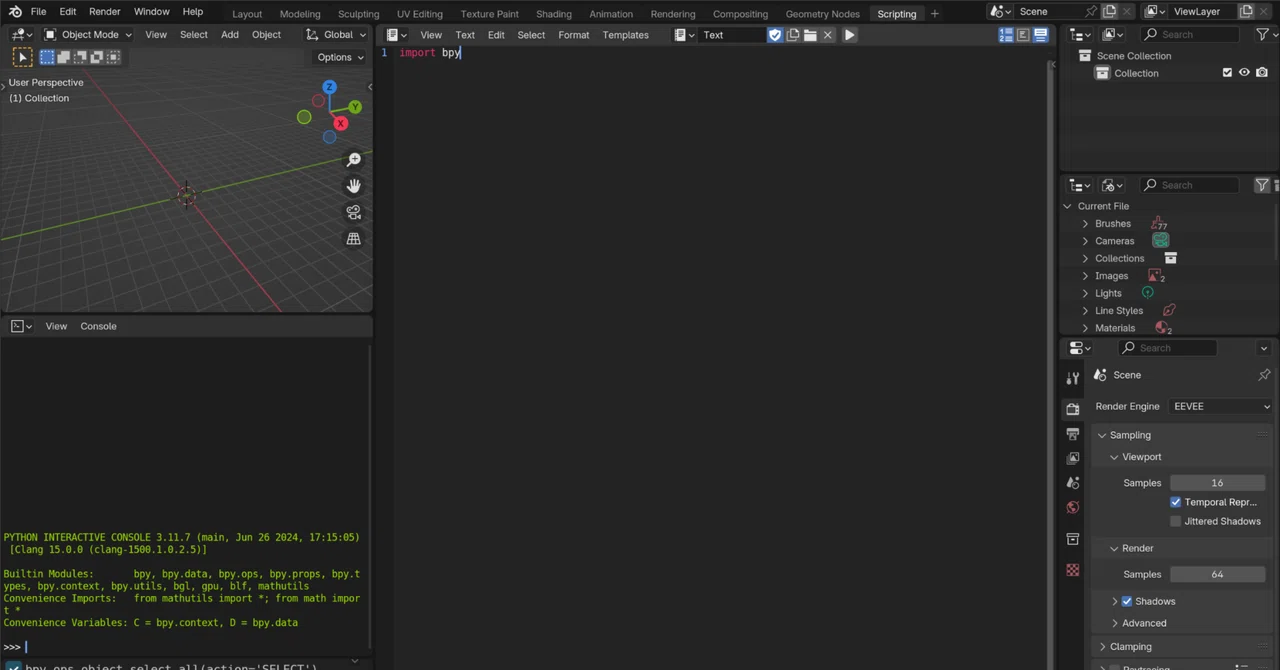This screenshot has width=1280, height=670.
Task: Adjust viewport Samples value 16
Action: (x=1217, y=483)
